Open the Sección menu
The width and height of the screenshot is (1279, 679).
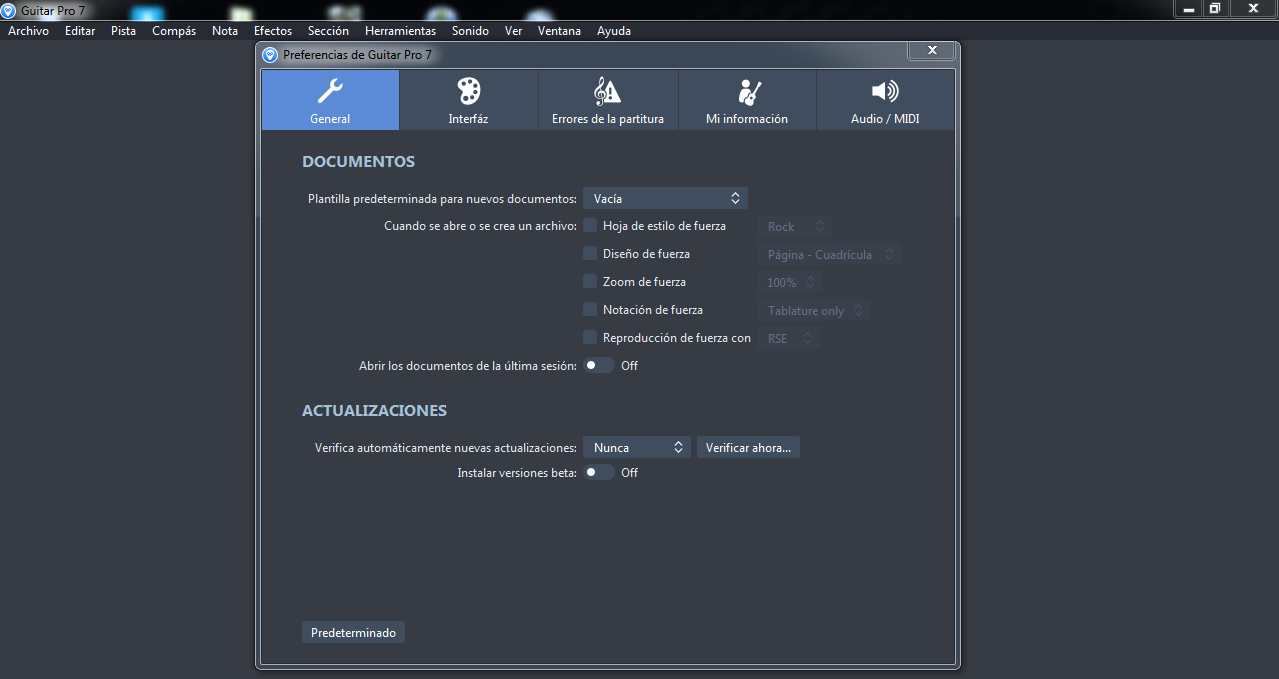click(x=328, y=31)
